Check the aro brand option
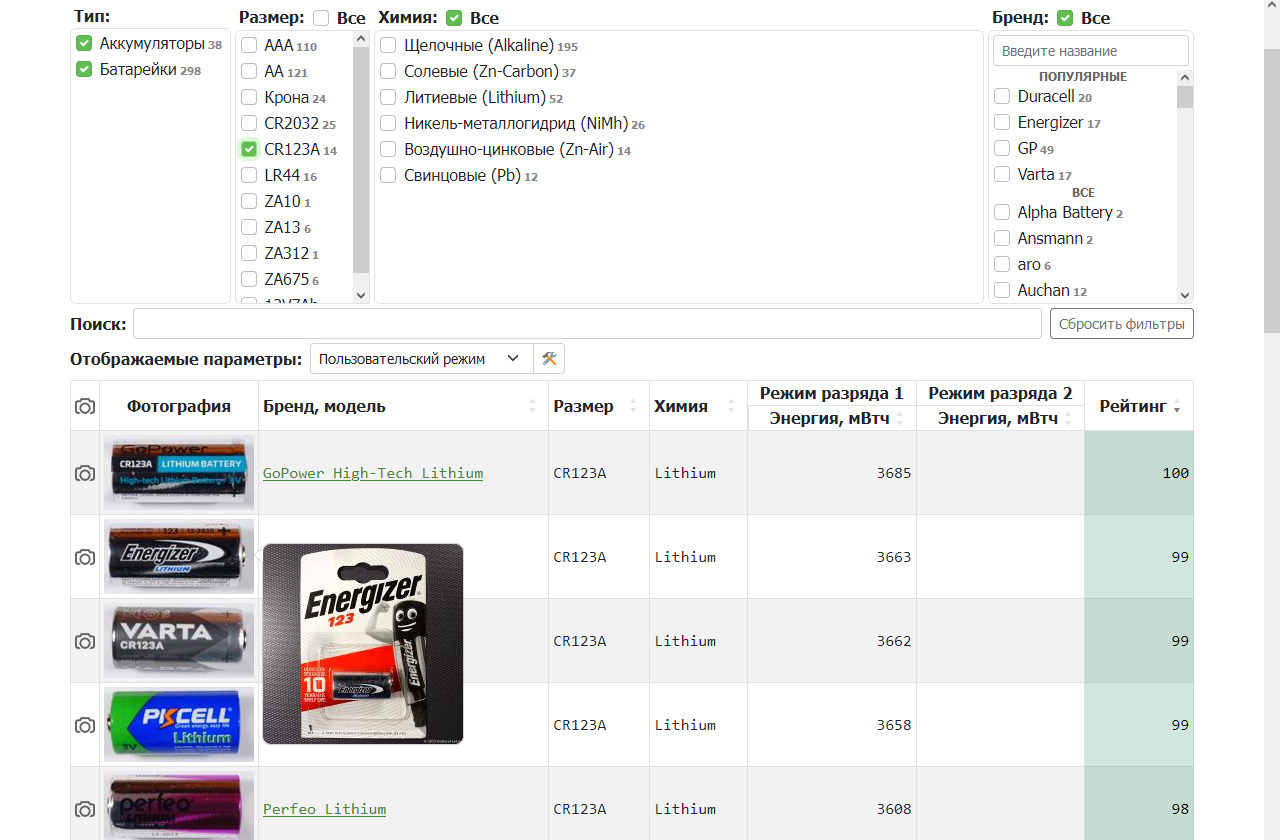 point(1002,265)
